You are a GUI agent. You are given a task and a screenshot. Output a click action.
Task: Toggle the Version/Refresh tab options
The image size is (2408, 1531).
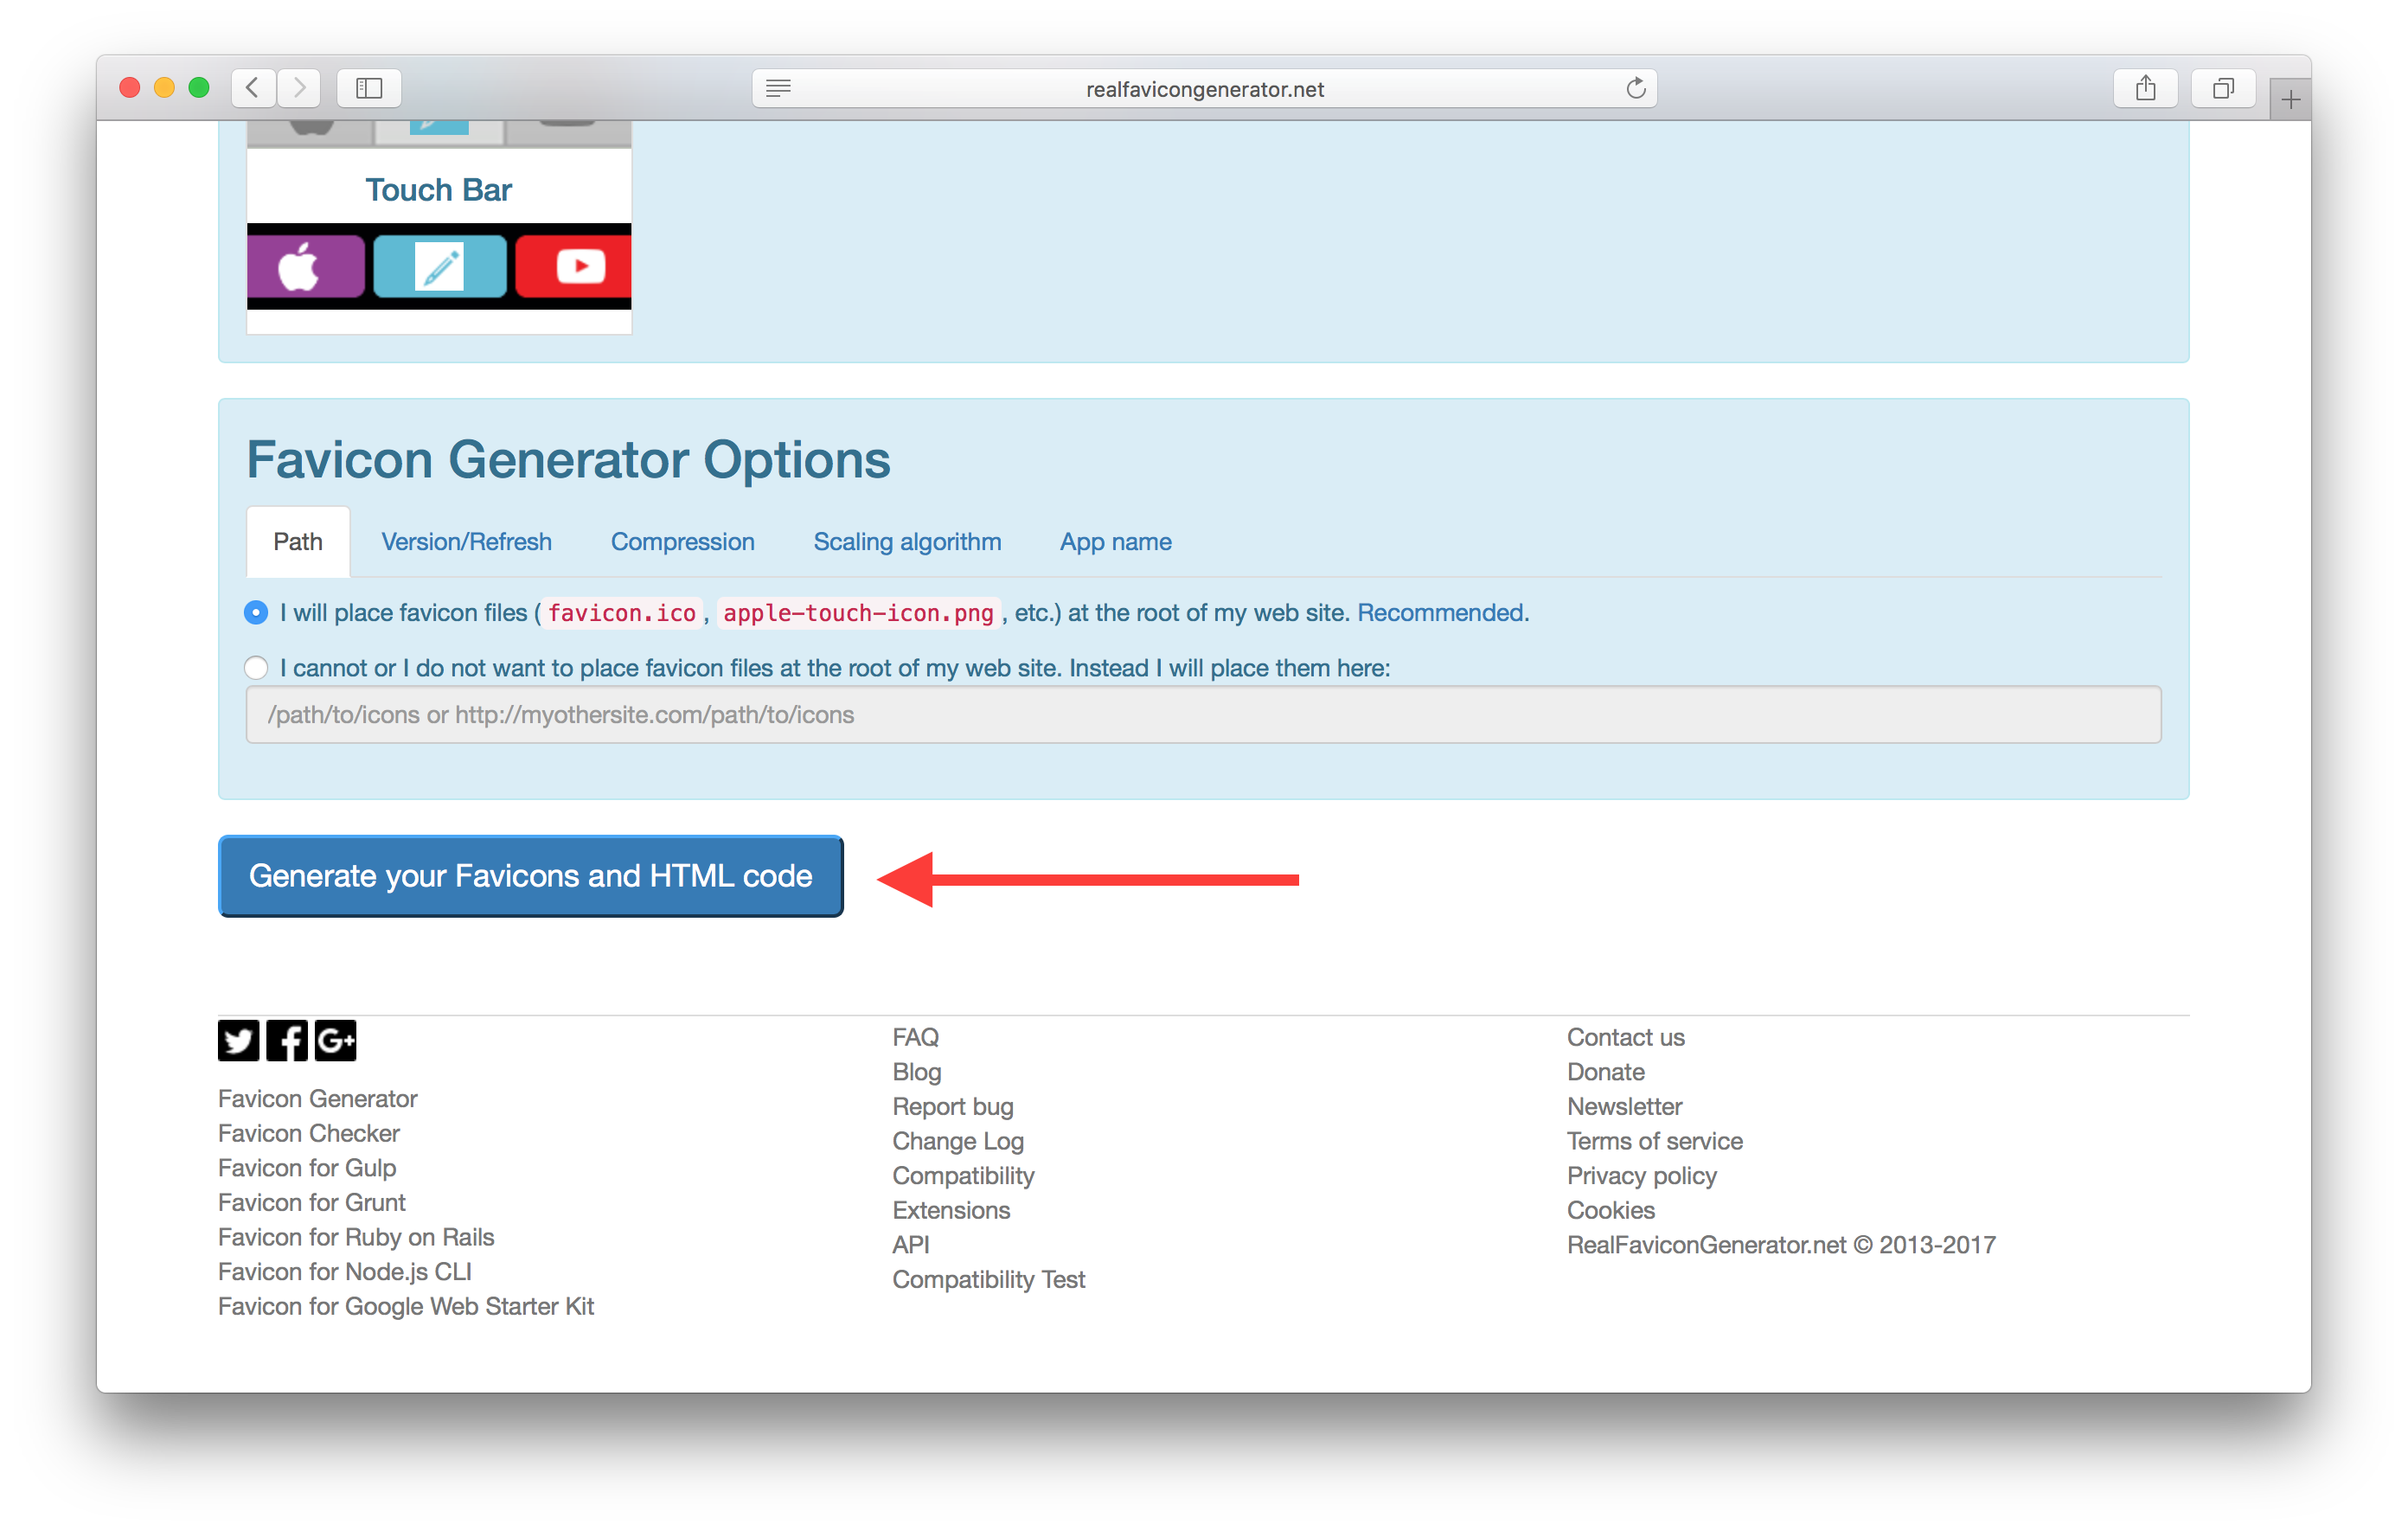coord(464,541)
